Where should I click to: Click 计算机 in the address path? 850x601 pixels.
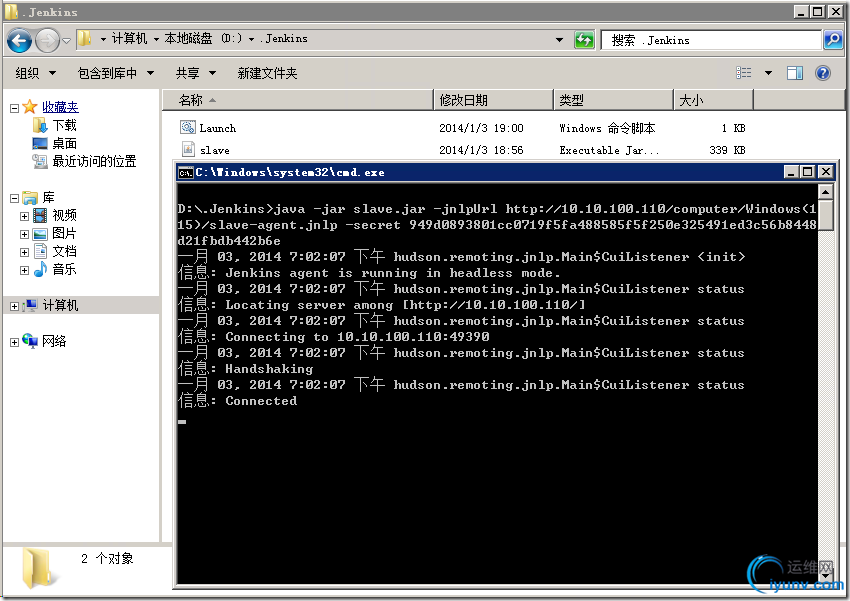[129, 38]
